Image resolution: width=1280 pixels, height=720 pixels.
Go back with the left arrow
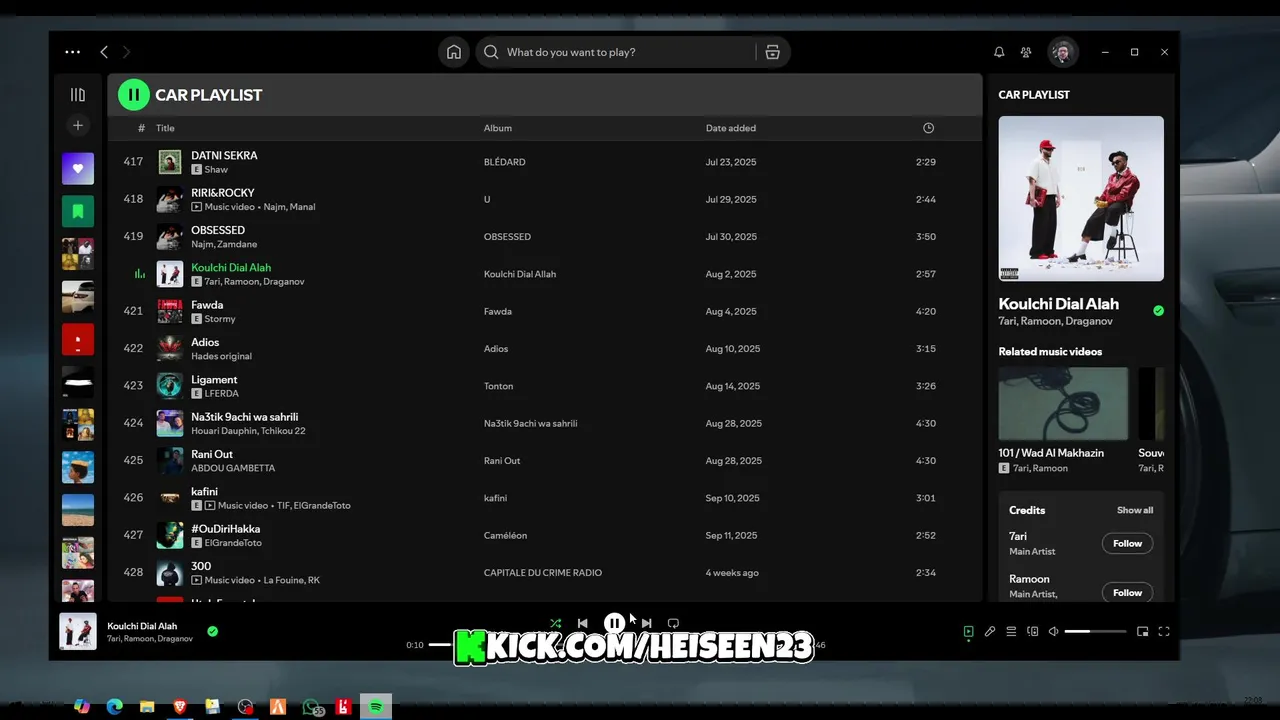(x=104, y=52)
